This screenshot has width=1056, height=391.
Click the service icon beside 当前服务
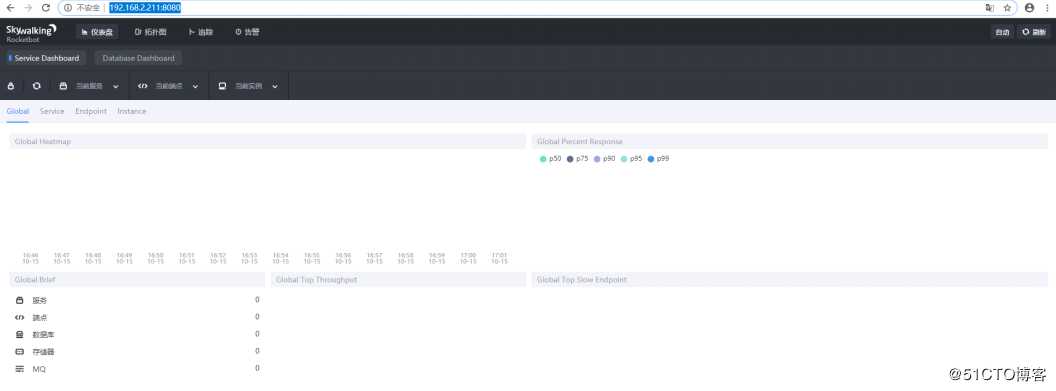point(63,86)
